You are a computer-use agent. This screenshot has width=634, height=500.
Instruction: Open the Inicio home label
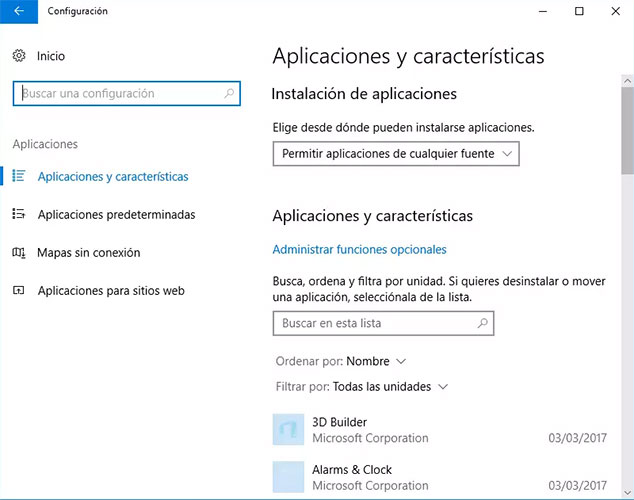tap(51, 56)
